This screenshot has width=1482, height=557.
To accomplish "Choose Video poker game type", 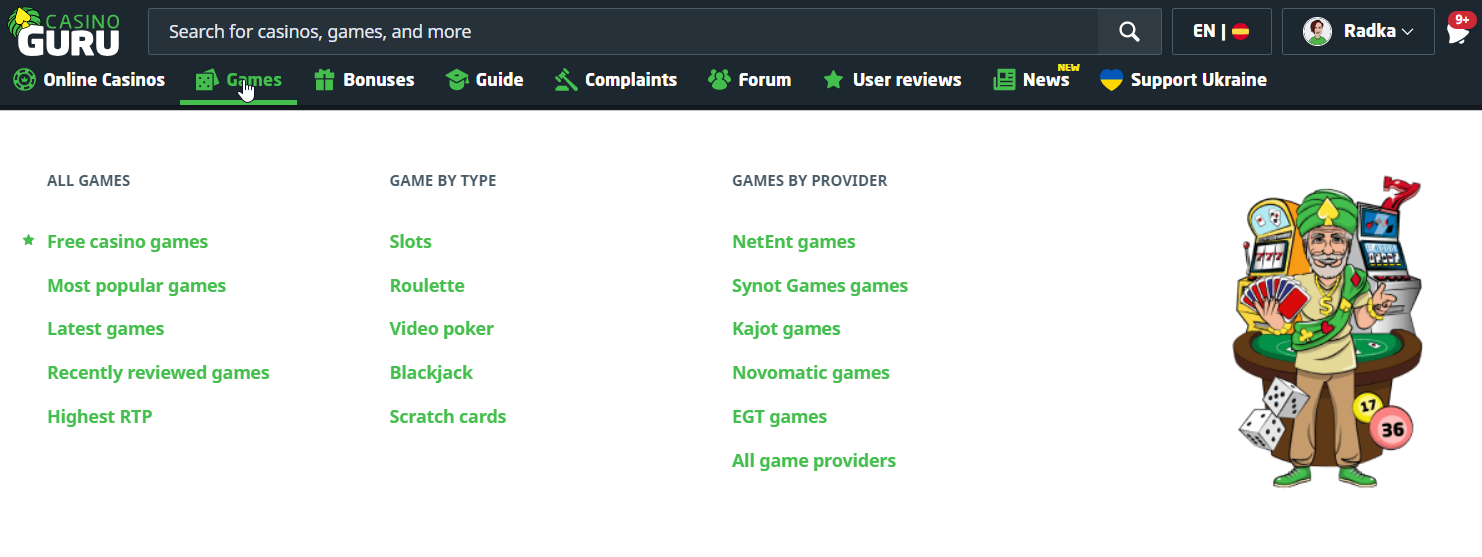I will click(x=441, y=329).
